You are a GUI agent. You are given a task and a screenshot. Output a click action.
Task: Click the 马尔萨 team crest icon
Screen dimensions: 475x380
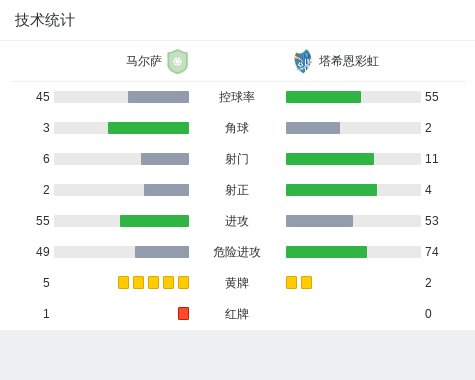tap(178, 61)
